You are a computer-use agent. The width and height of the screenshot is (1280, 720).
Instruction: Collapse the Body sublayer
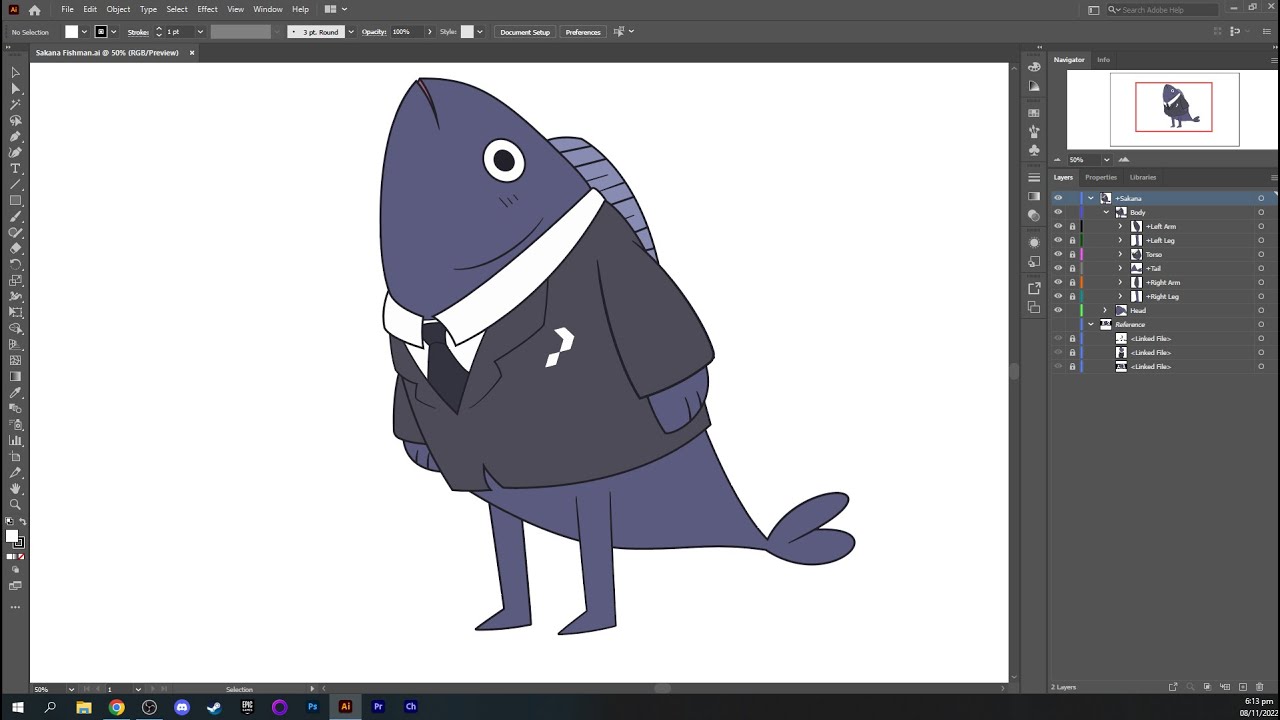click(x=1106, y=212)
